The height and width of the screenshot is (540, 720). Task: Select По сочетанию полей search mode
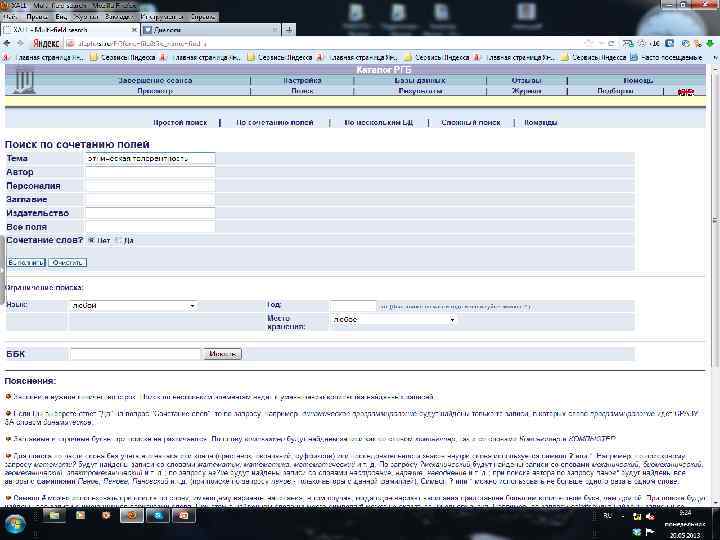pos(275,123)
